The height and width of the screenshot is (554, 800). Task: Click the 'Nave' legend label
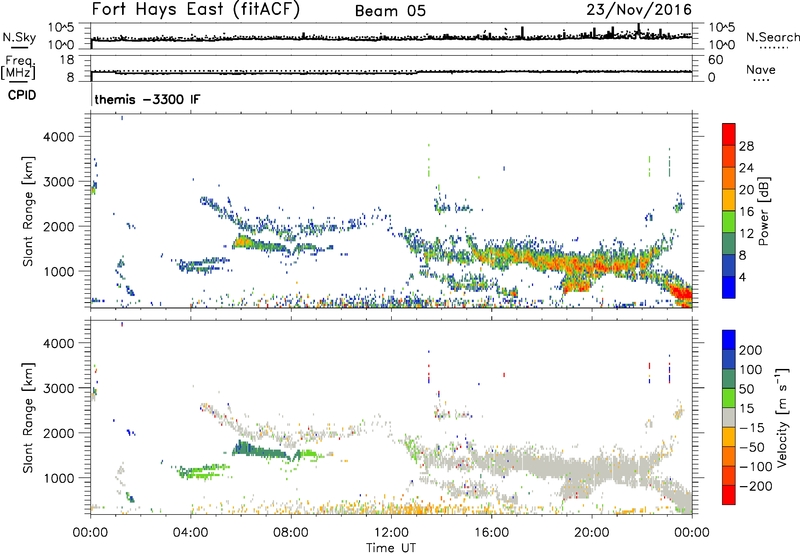click(760, 69)
